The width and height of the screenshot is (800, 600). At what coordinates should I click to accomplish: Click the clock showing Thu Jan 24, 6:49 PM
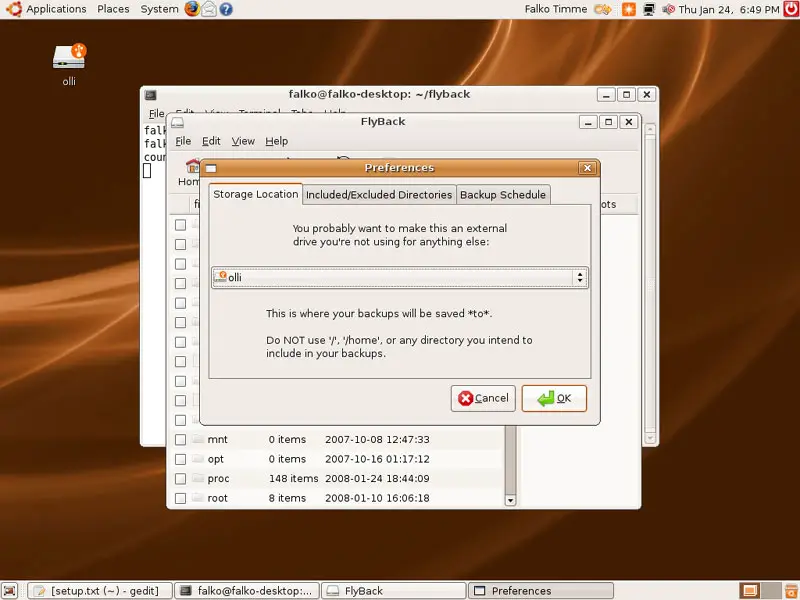(x=729, y=9)
